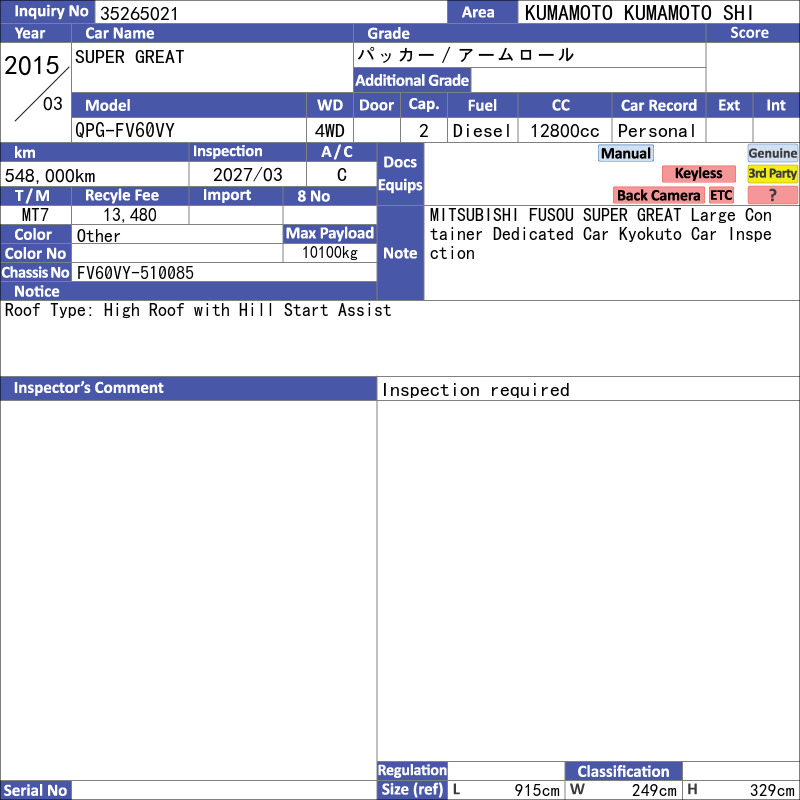Select the mileage value 548,000km

[50, 176]
